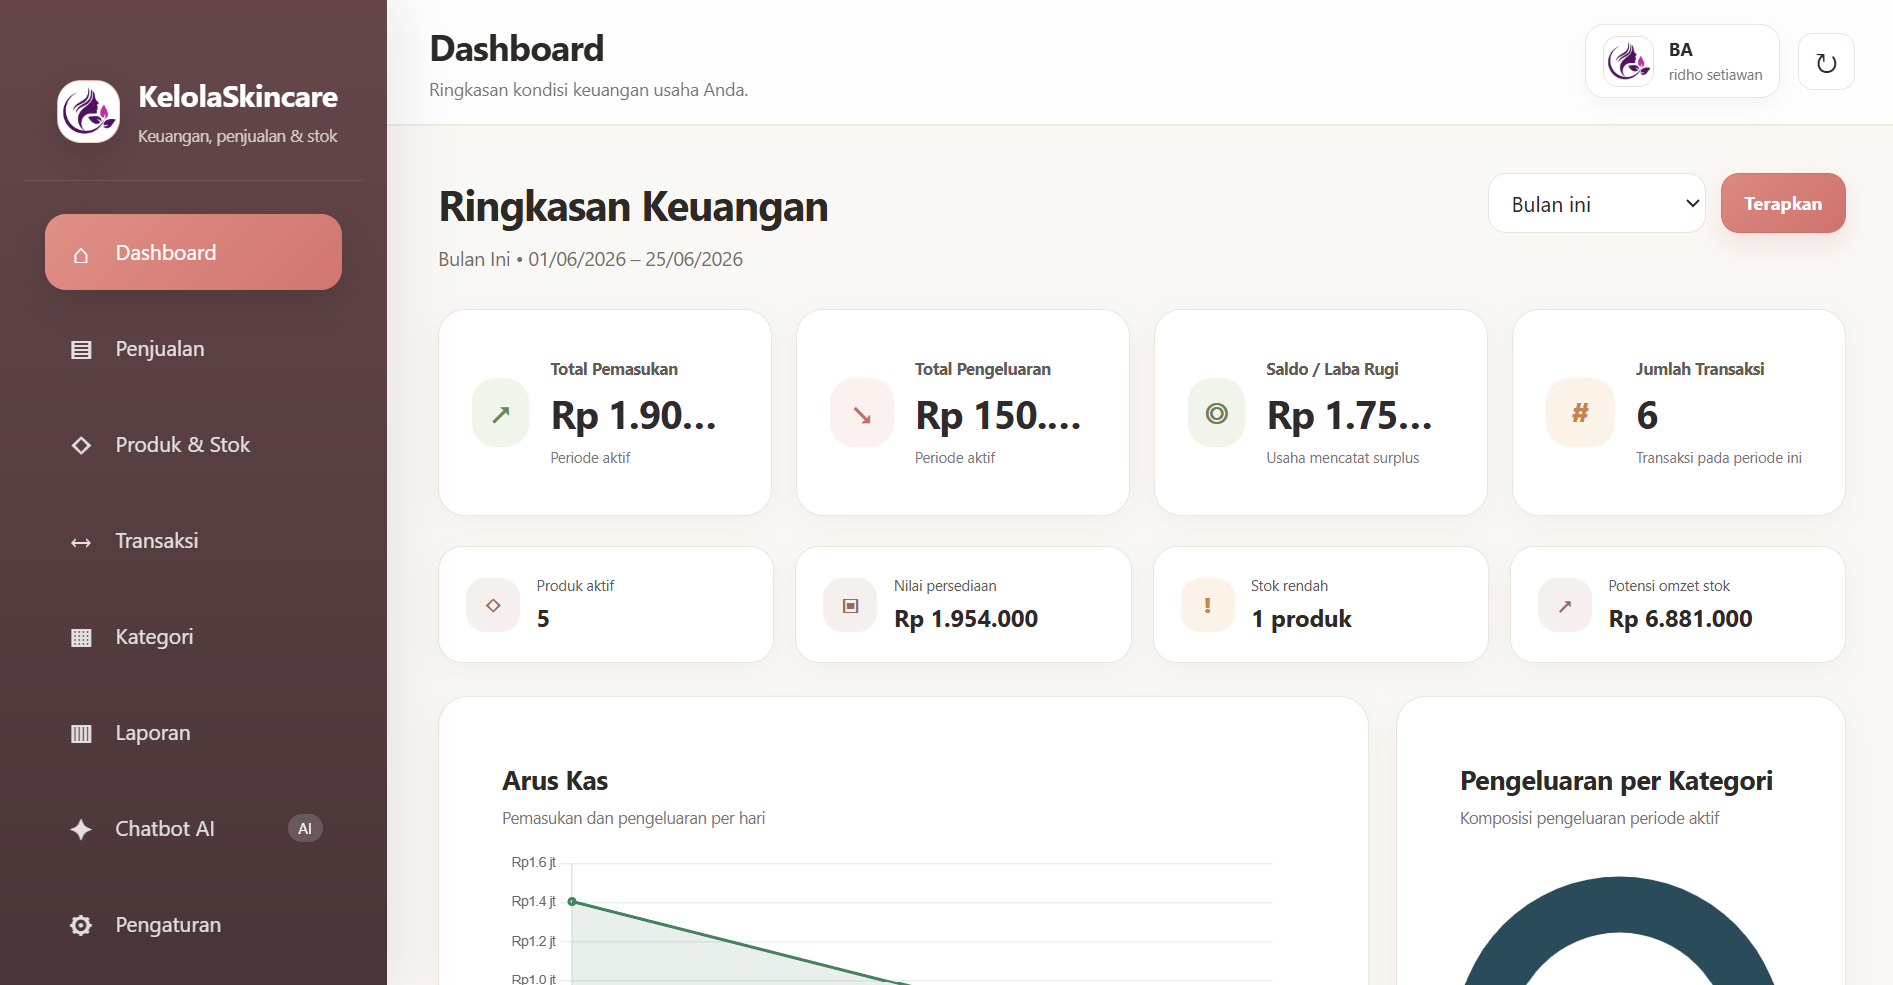Click the Rp1.4 jt data point on chart
Image resolution: width=1893 pixels, height=985 pixels.
(x=572, y=901)
